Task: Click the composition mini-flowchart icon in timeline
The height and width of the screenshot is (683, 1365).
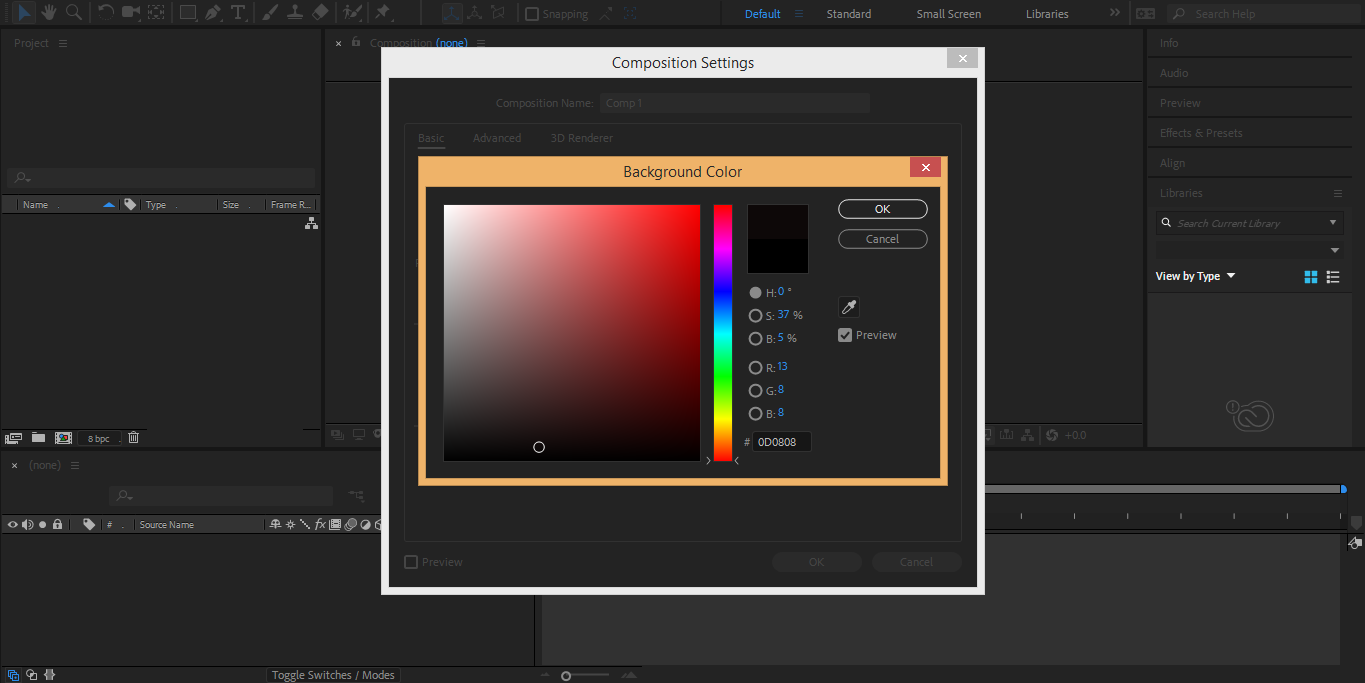Action: pyautogui.click(x=356, y=495)
